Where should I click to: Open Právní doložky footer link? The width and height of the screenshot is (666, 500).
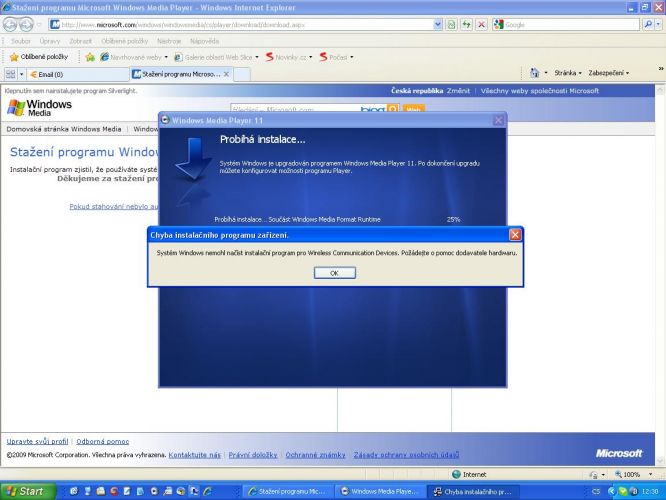[x=253, y=455]
